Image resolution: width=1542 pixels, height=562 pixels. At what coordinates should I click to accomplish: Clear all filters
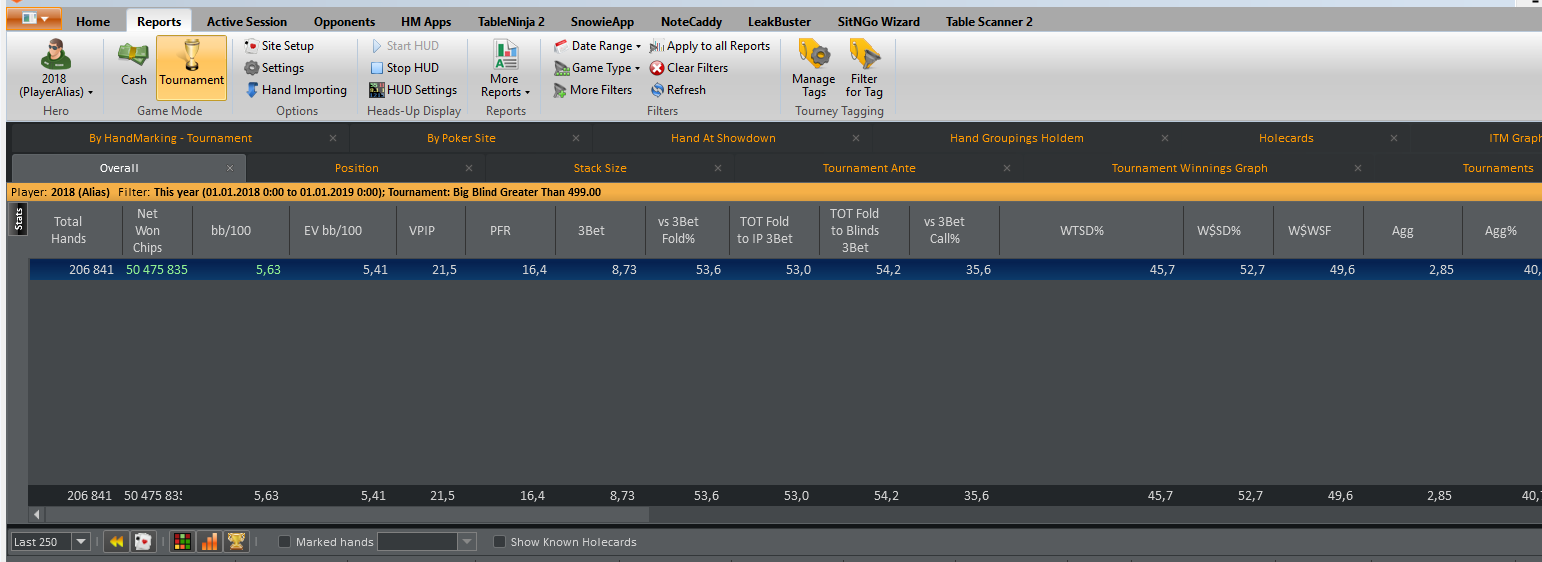pos(689,68)
